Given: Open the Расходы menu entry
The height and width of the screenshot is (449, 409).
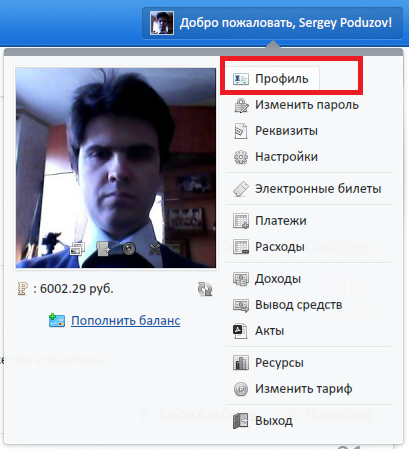Looking at the screenshot, I should pos(280,247).
